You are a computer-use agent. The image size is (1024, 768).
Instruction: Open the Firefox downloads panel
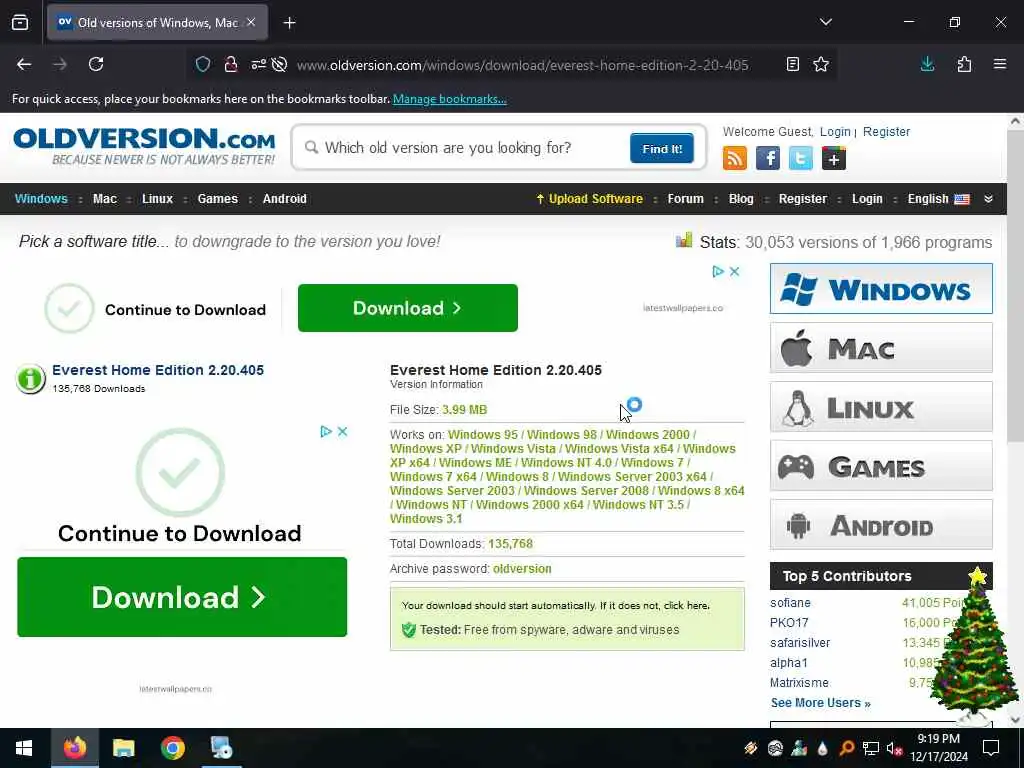pos(927,64)
